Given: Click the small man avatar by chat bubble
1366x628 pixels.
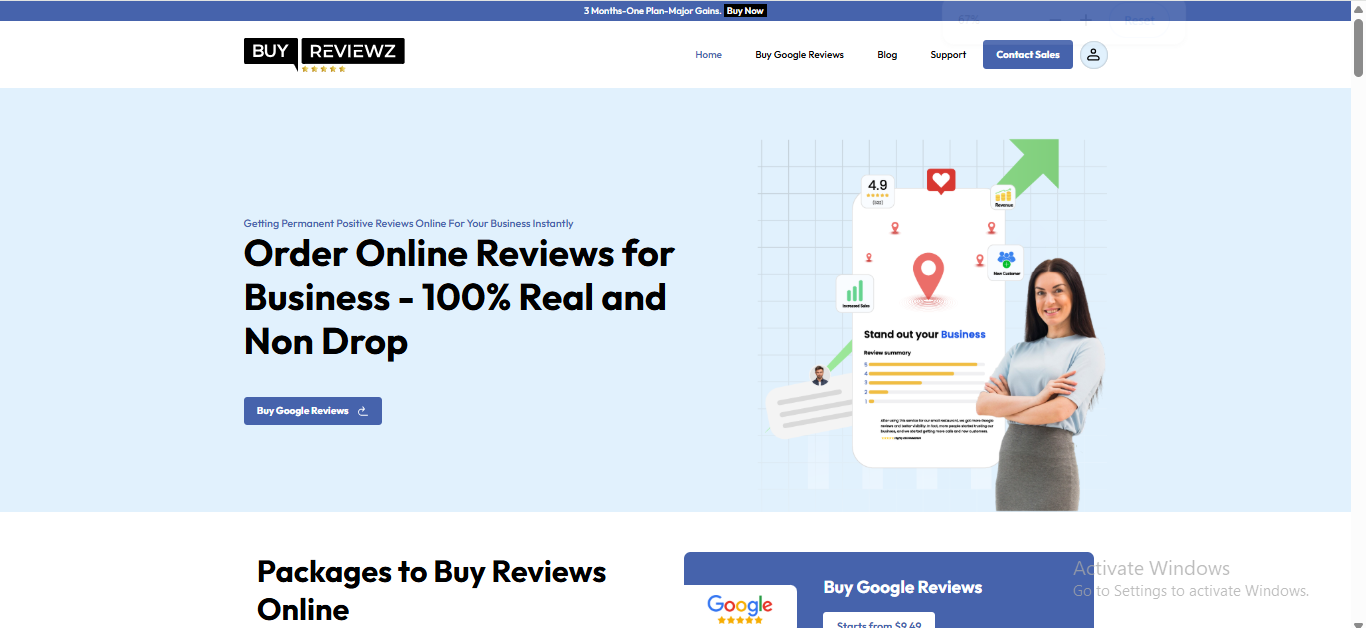Looking at the screenshot, I should 820,375.
